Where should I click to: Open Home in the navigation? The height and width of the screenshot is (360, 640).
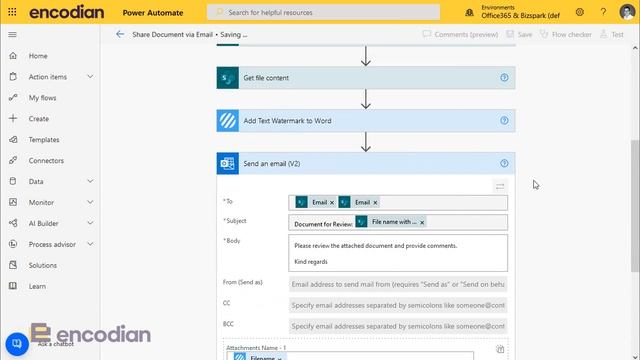pos(38,56)
